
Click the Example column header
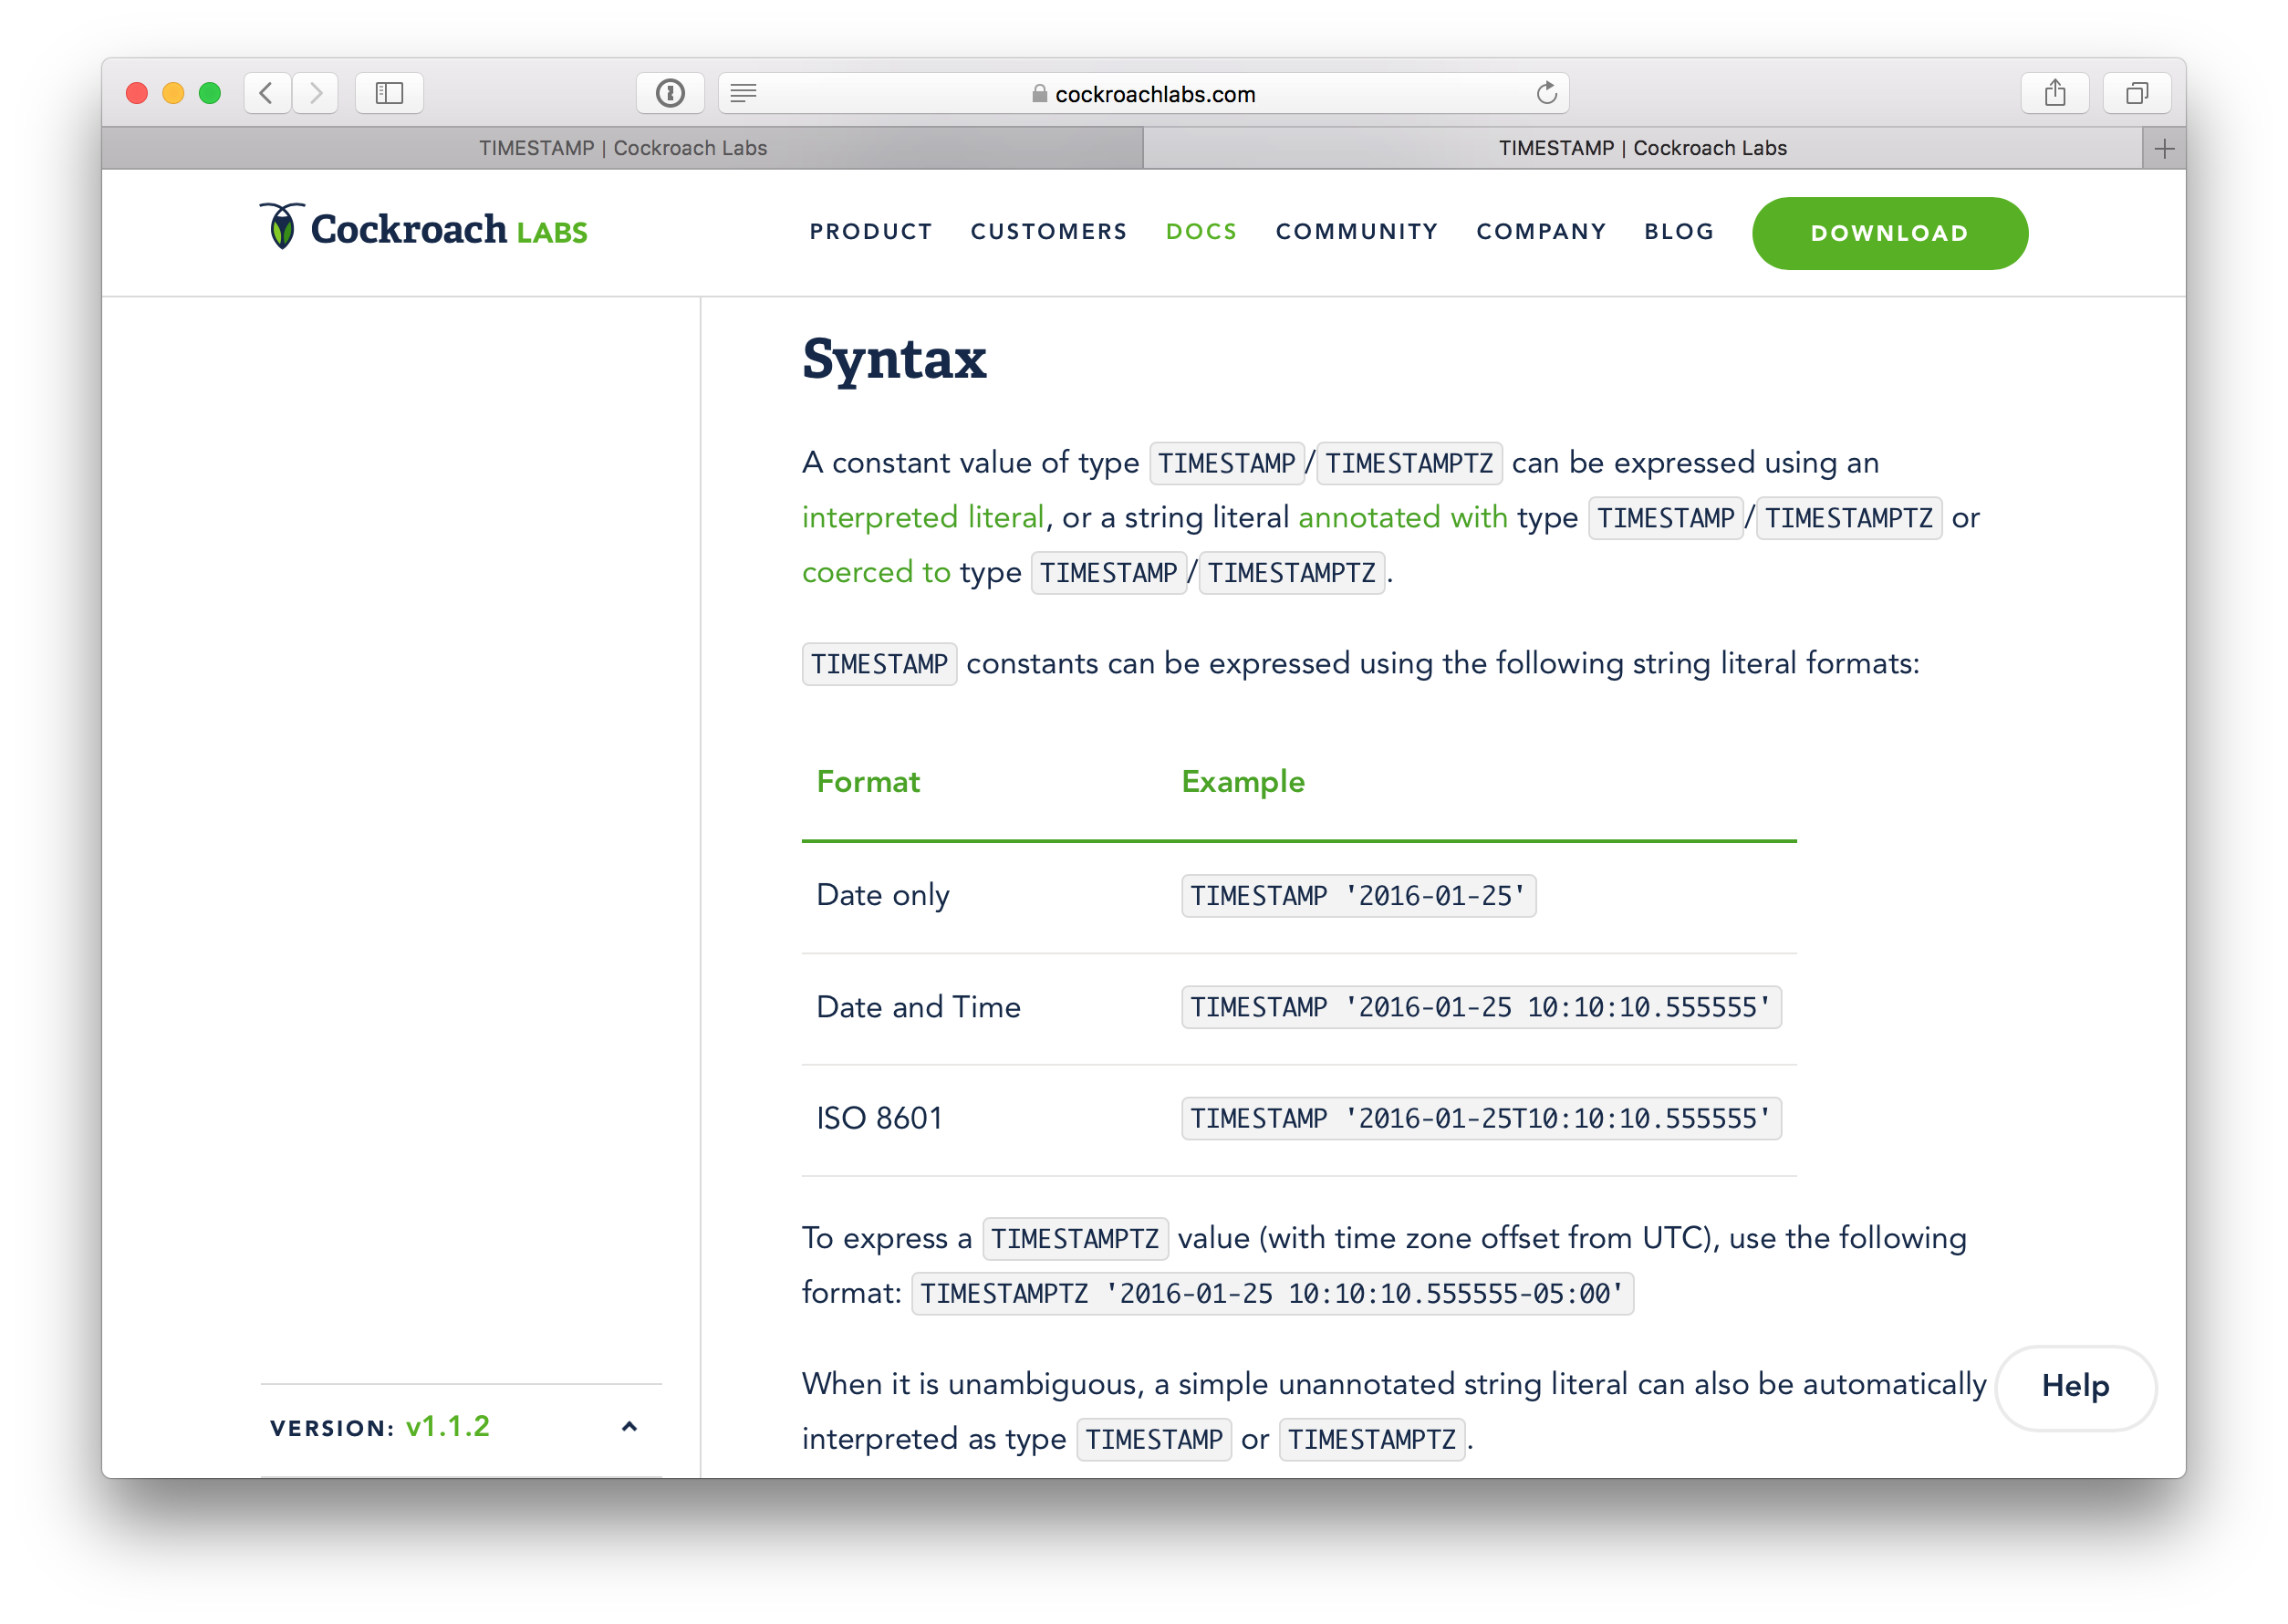point(1243,782)
